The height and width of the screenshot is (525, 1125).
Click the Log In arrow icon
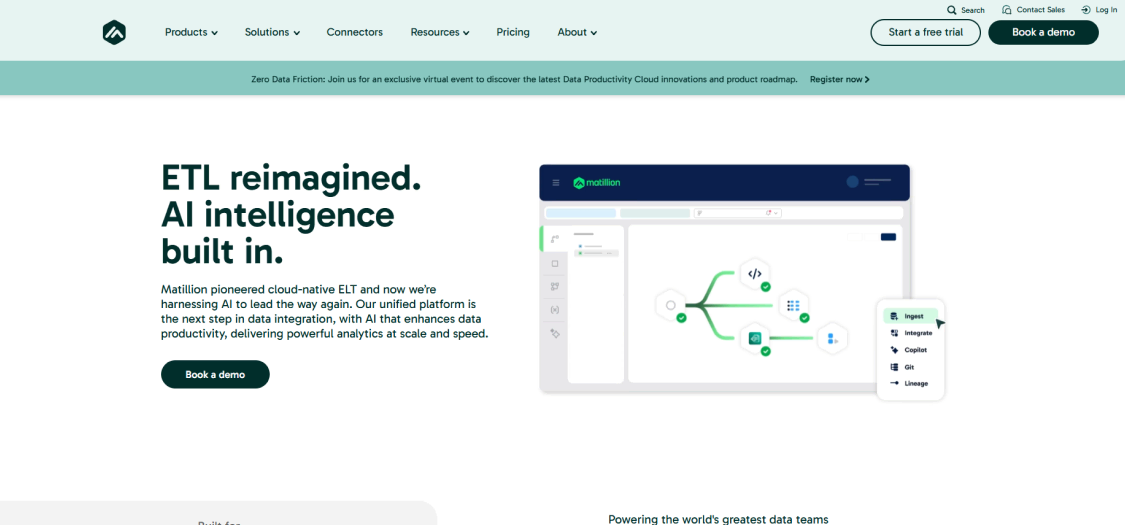tap(1085, 10)
